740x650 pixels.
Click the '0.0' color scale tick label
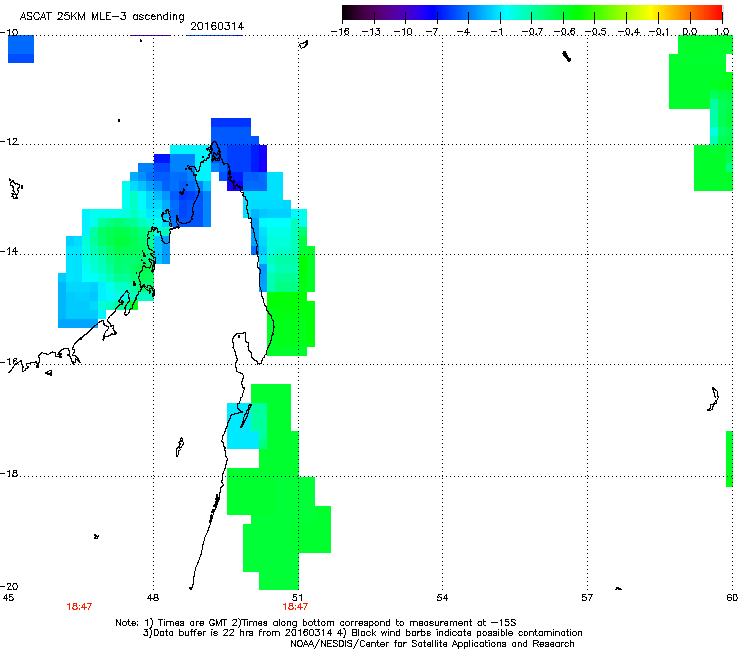coord(690,32)
